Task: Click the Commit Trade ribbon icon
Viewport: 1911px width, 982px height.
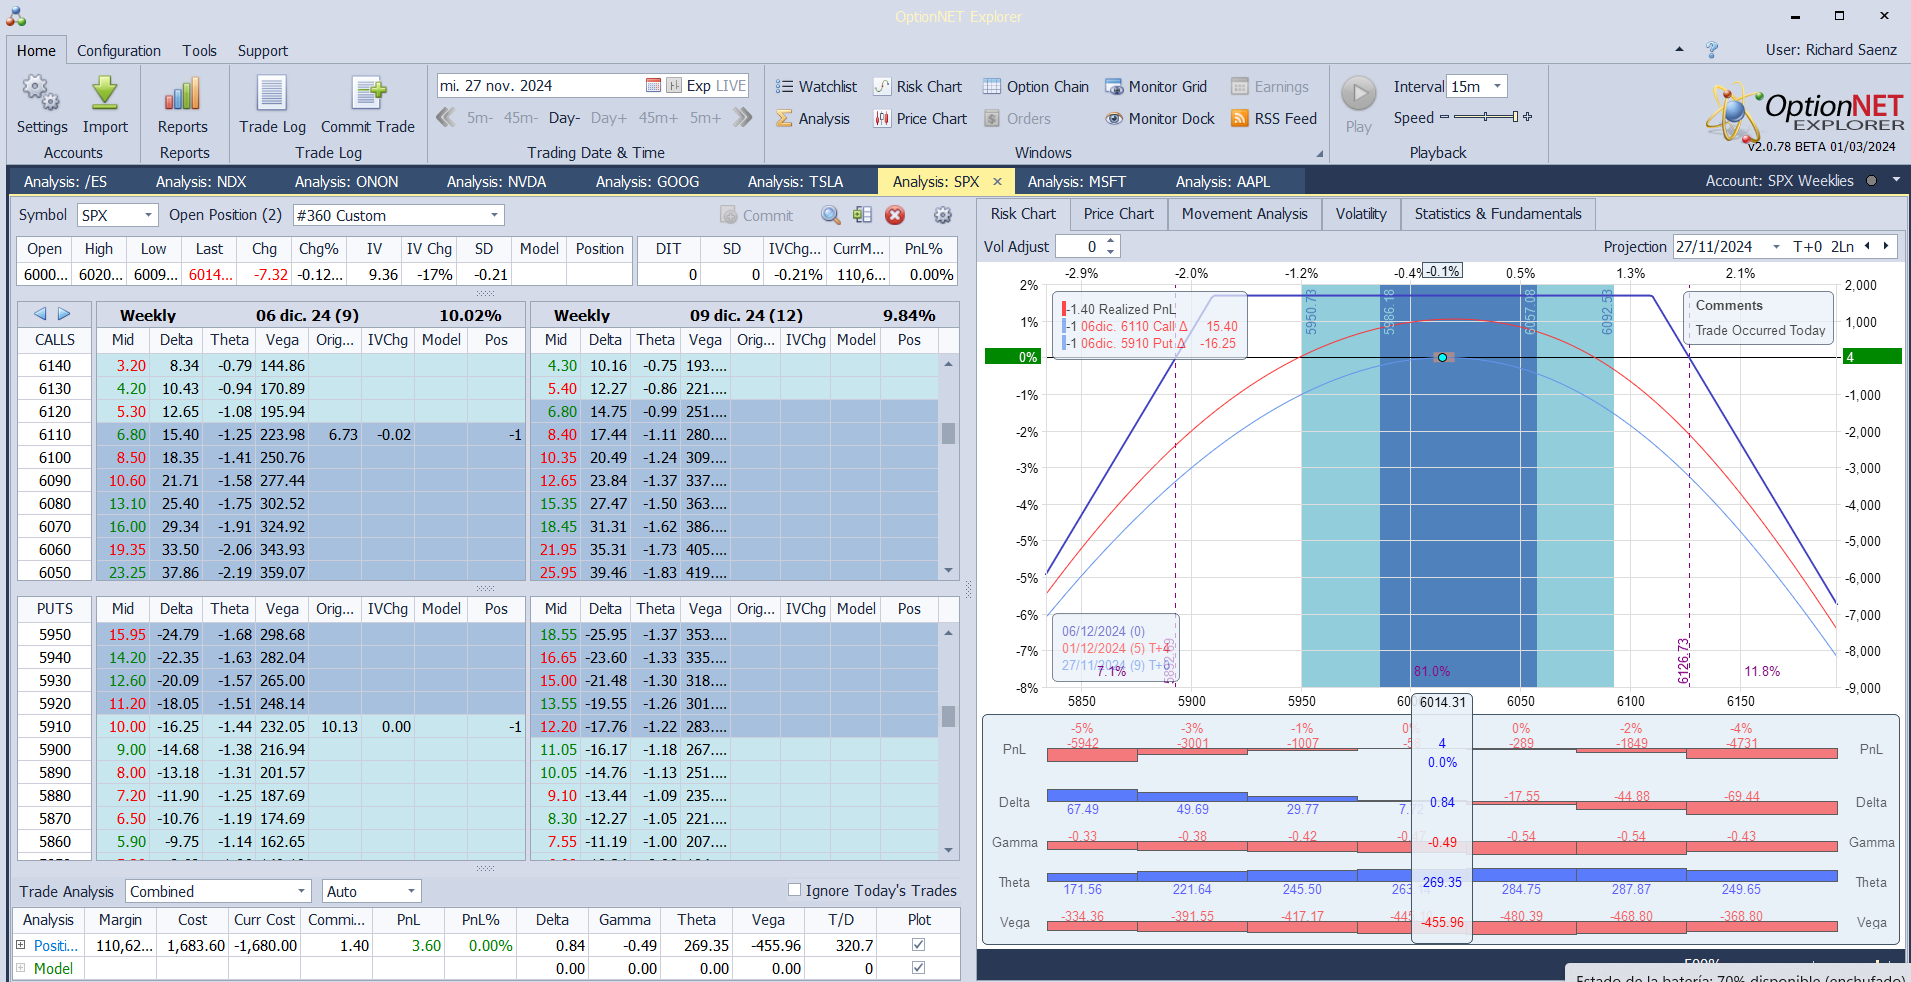Action: pos(368,94)
